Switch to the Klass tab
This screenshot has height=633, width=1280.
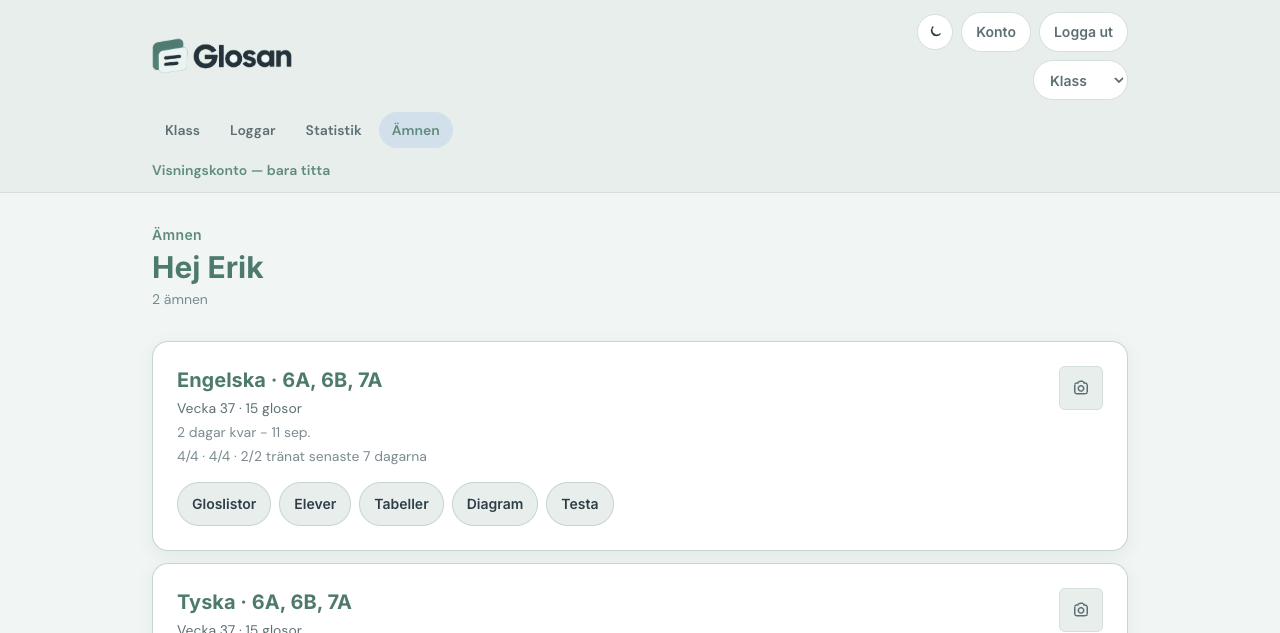tap(182, 130)
